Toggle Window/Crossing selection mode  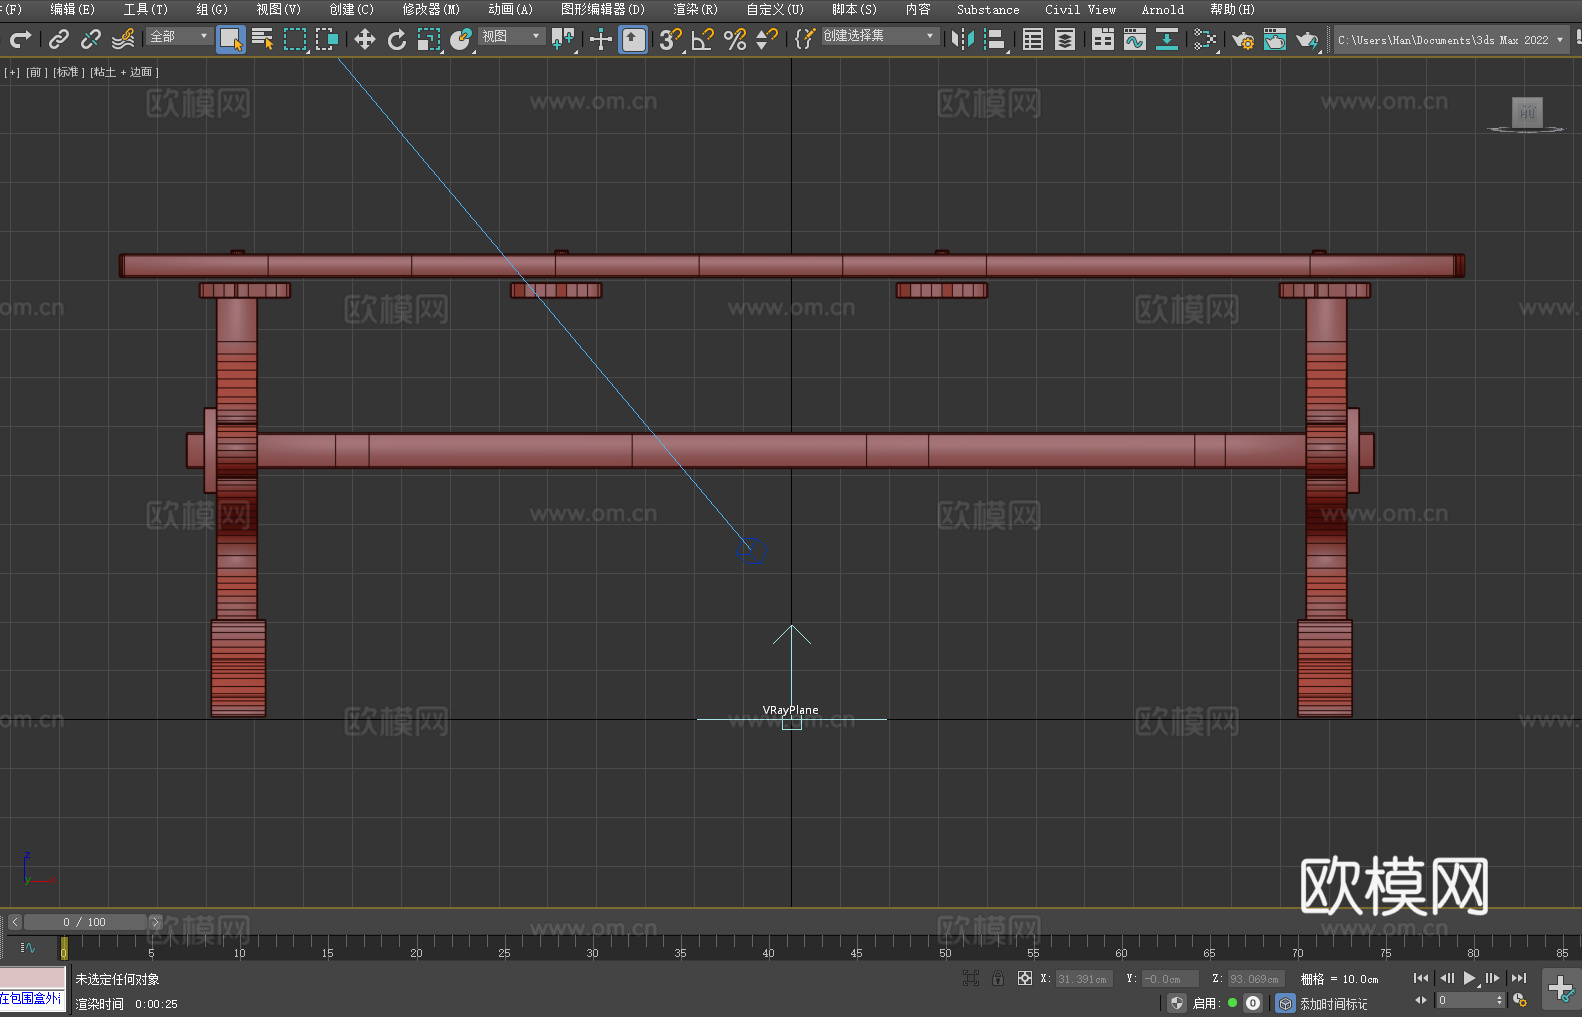327,39
